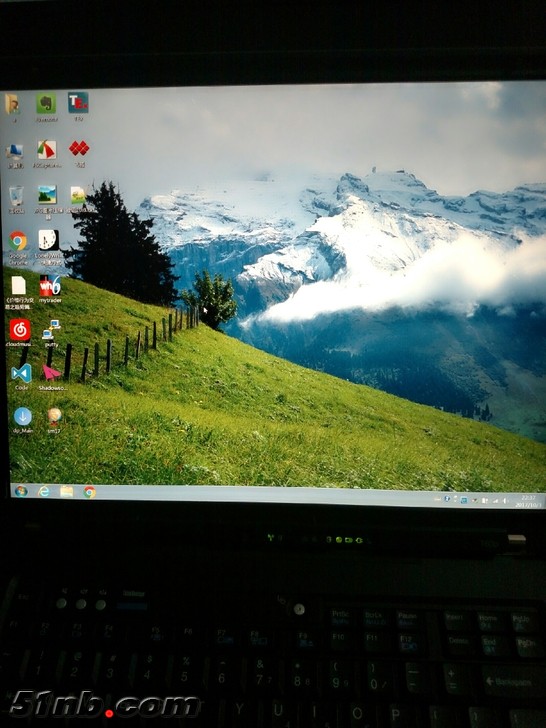Open the TeX editor desktop shortcut
The height and width of the screenshot is (728, 546).
[78, 103]
